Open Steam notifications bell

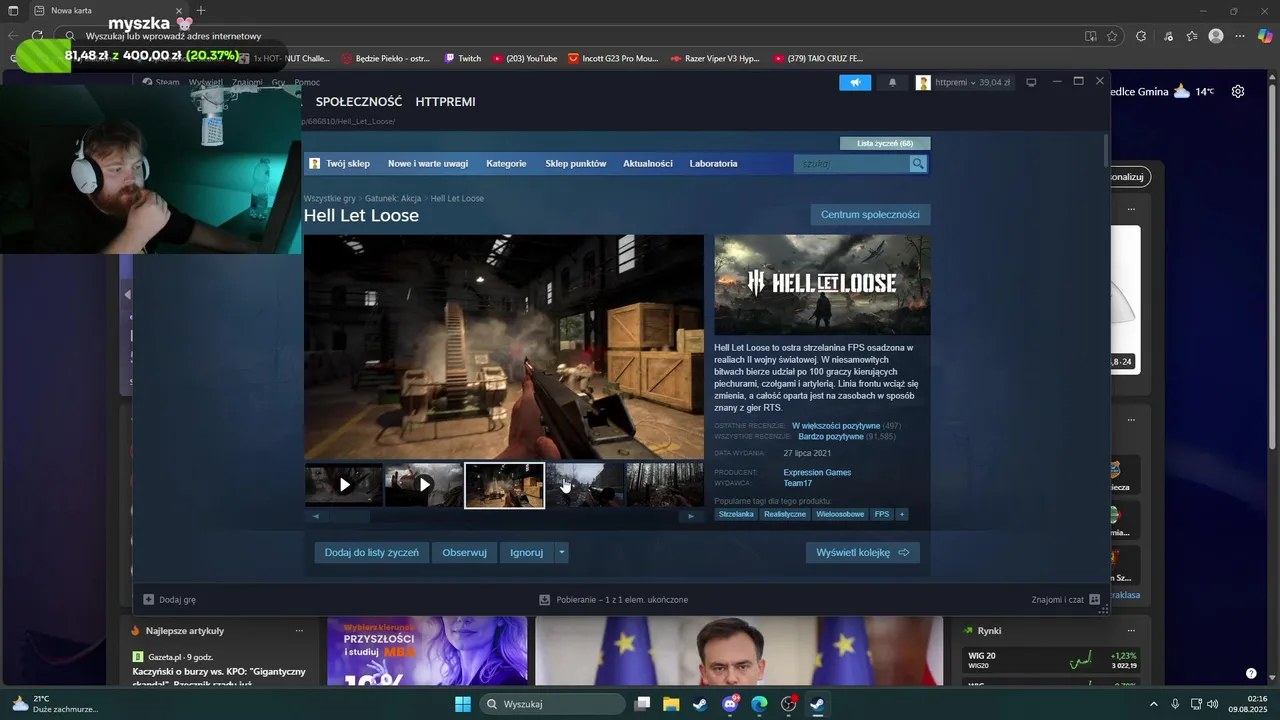point(893,82)
